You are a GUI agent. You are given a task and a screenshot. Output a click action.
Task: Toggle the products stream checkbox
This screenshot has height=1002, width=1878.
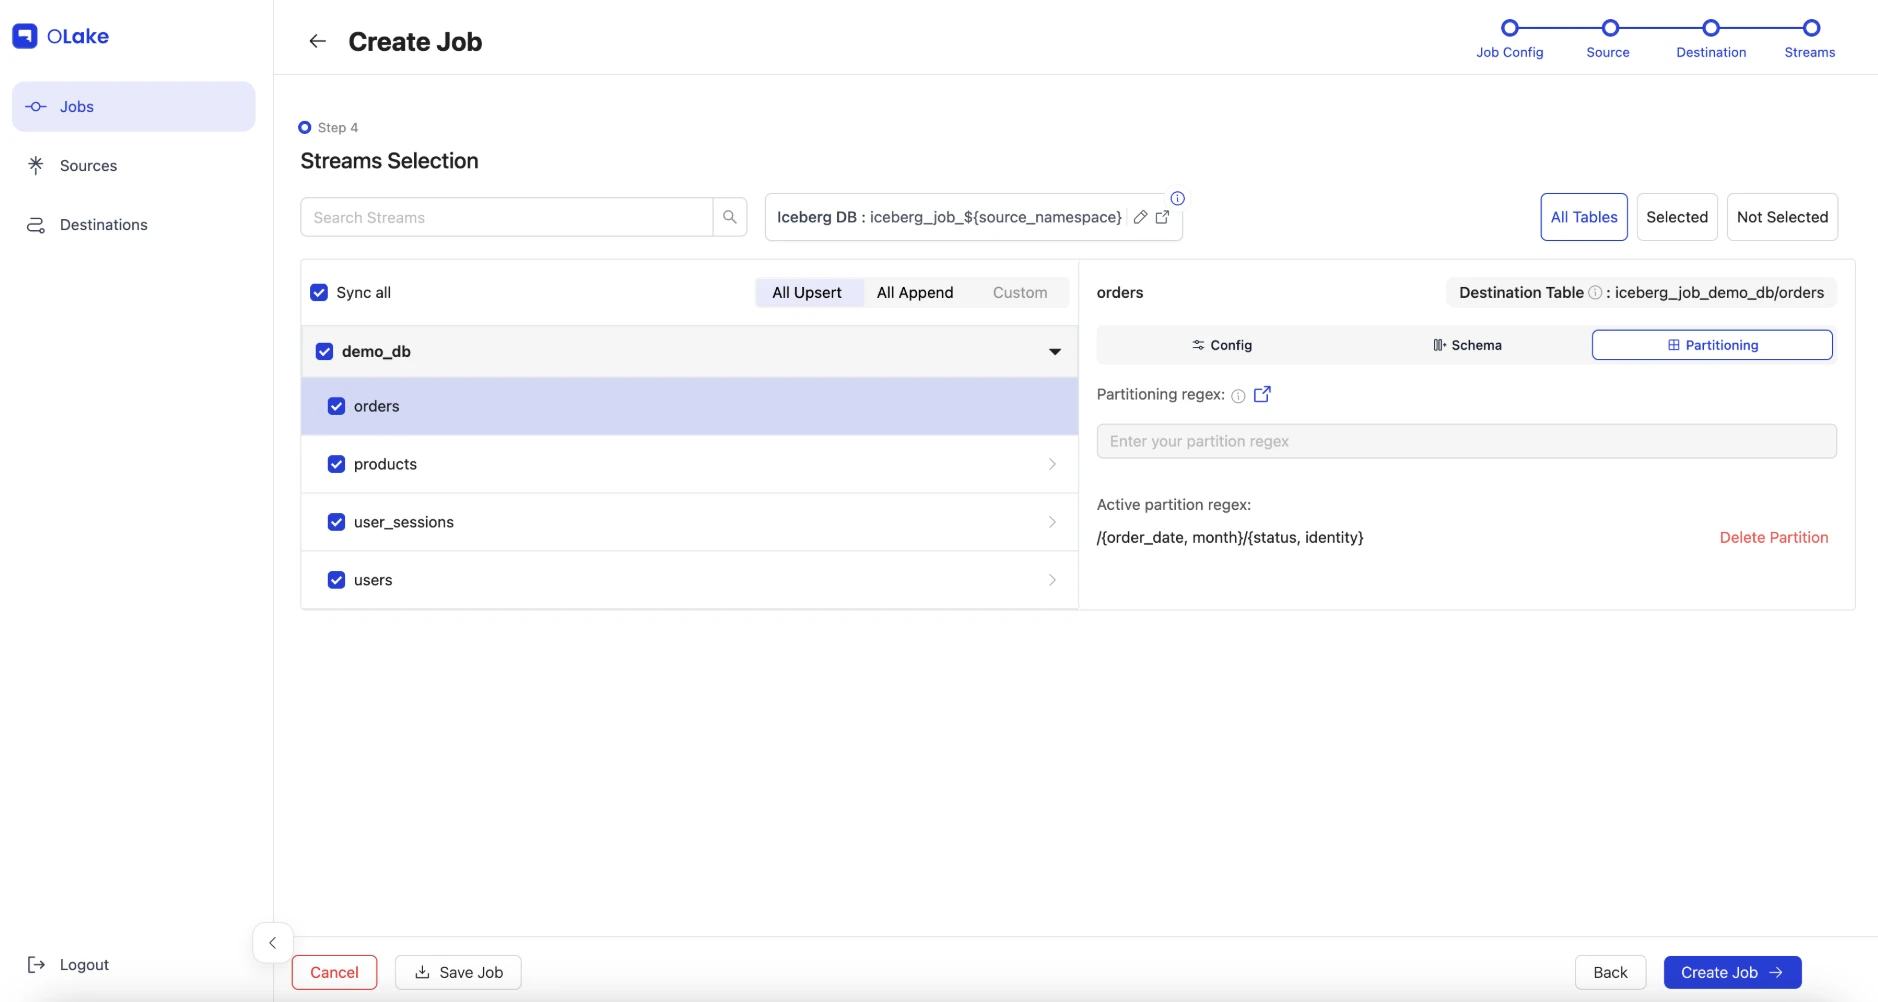coord(336,464)
